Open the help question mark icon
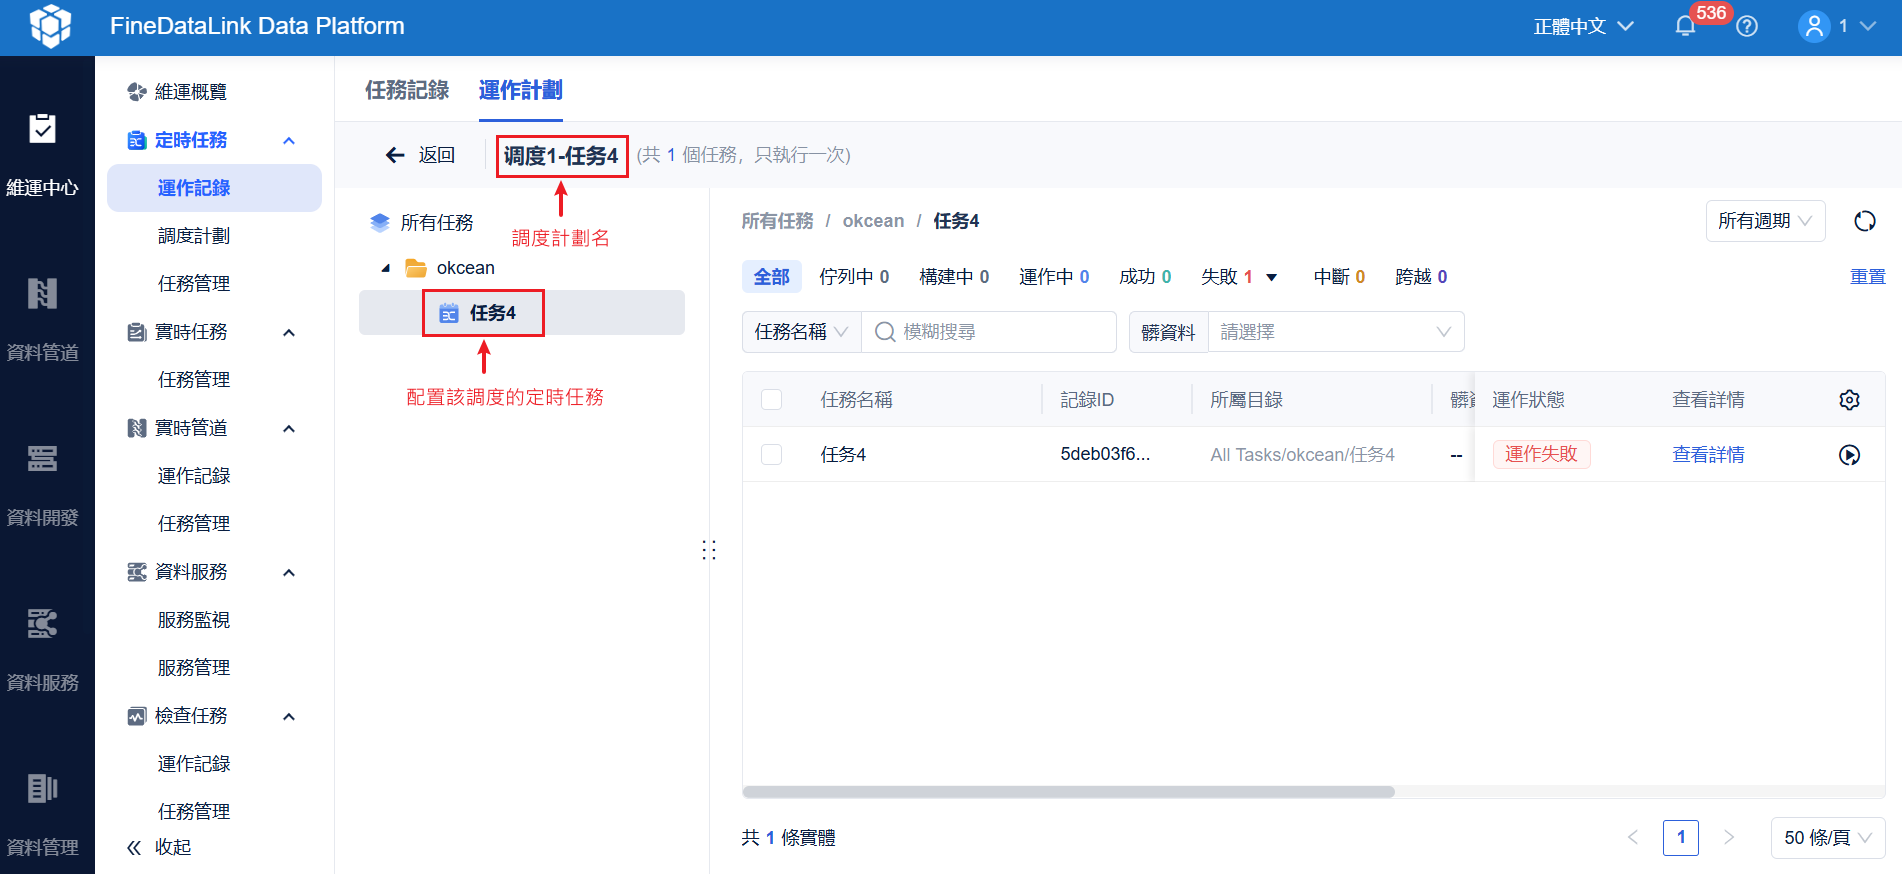The image size is (1902, 874). (1747, 27)
